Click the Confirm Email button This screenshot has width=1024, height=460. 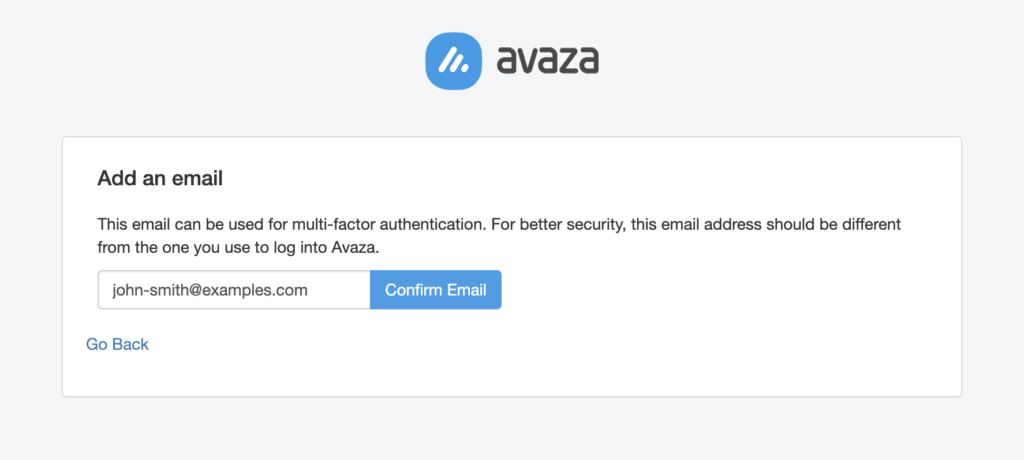click(x=436, y=289)
